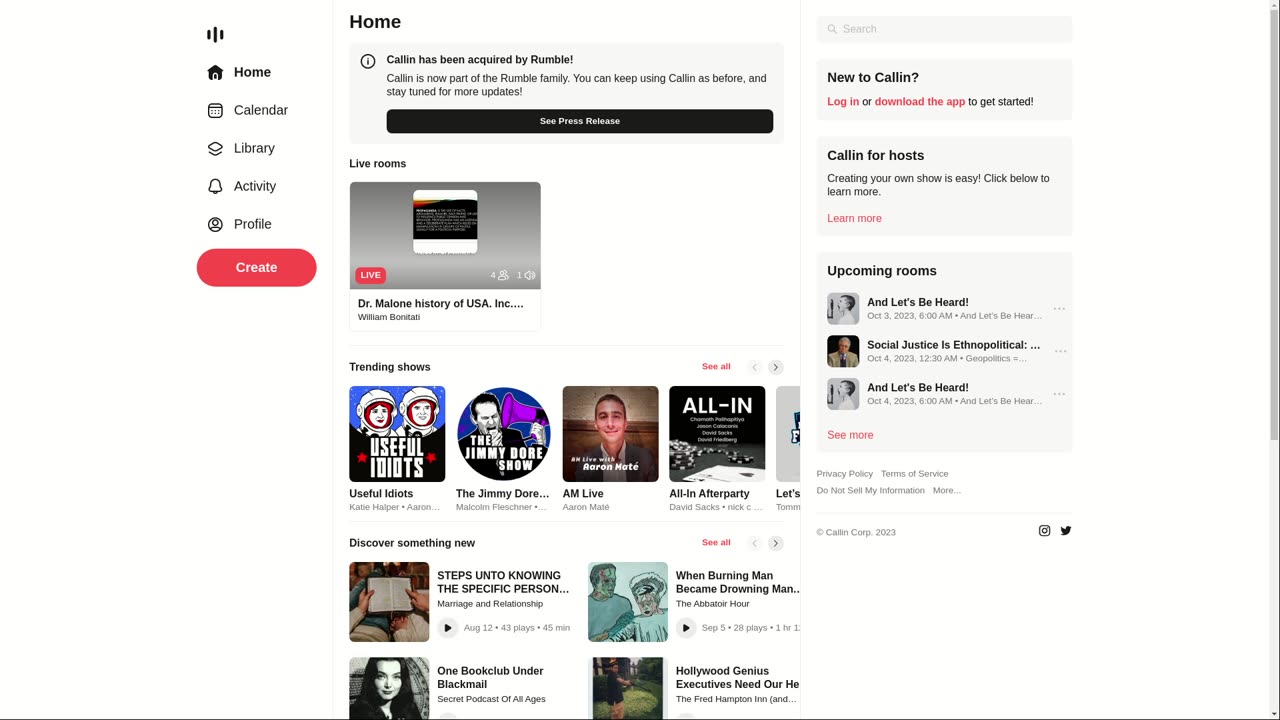This screenshot has width=1280, height=720.
Task: Open options for Oct 4 And Let's Be Heard
Action: pos(1059,394)
